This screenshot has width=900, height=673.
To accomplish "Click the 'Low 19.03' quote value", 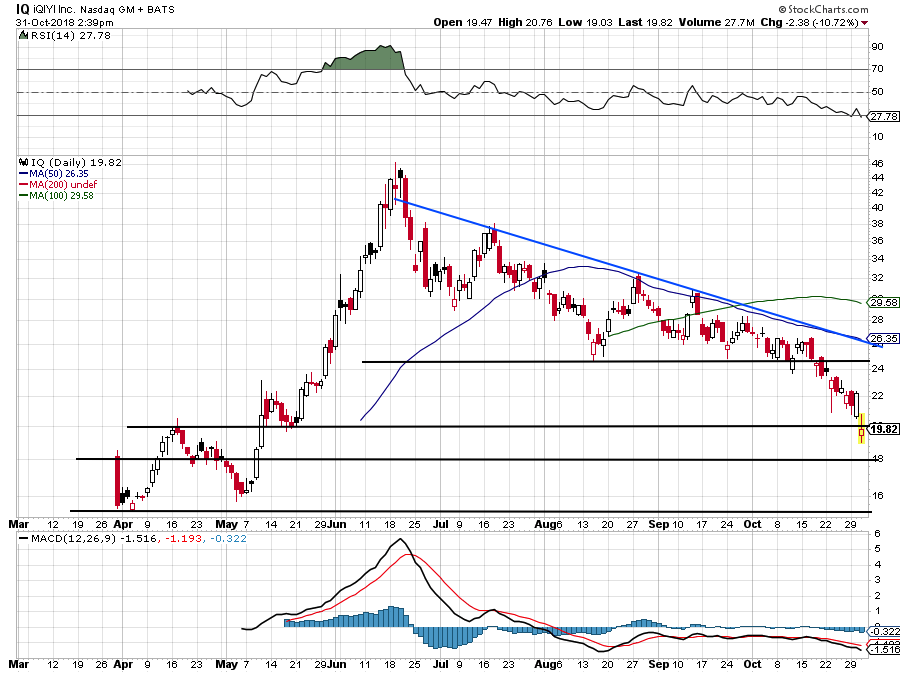I will coord(585,22).
